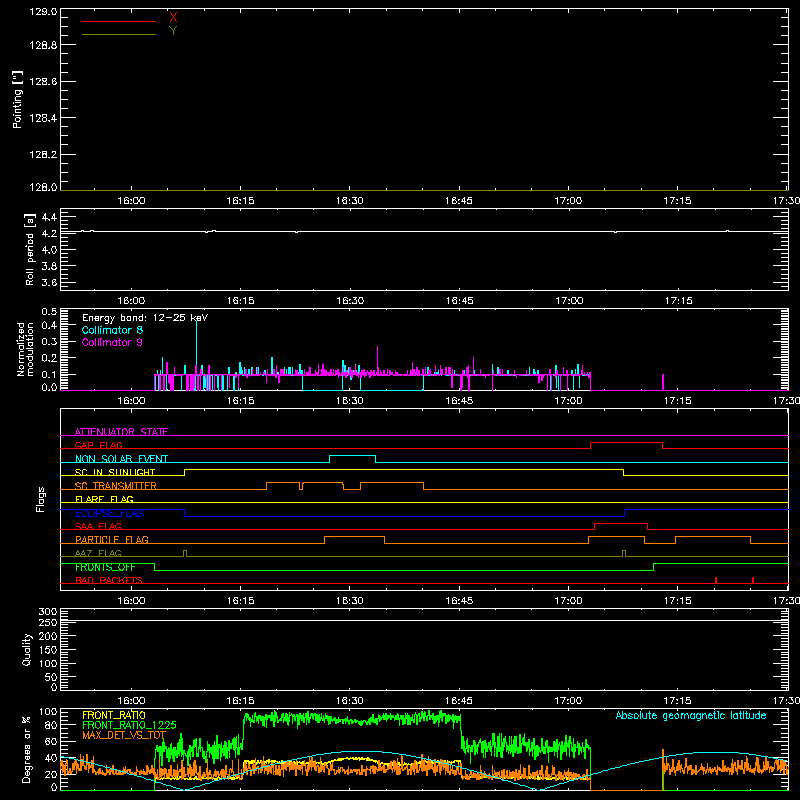
Task: Click the SC_TRANSMITTER flag label
Action: click(116, 486)
